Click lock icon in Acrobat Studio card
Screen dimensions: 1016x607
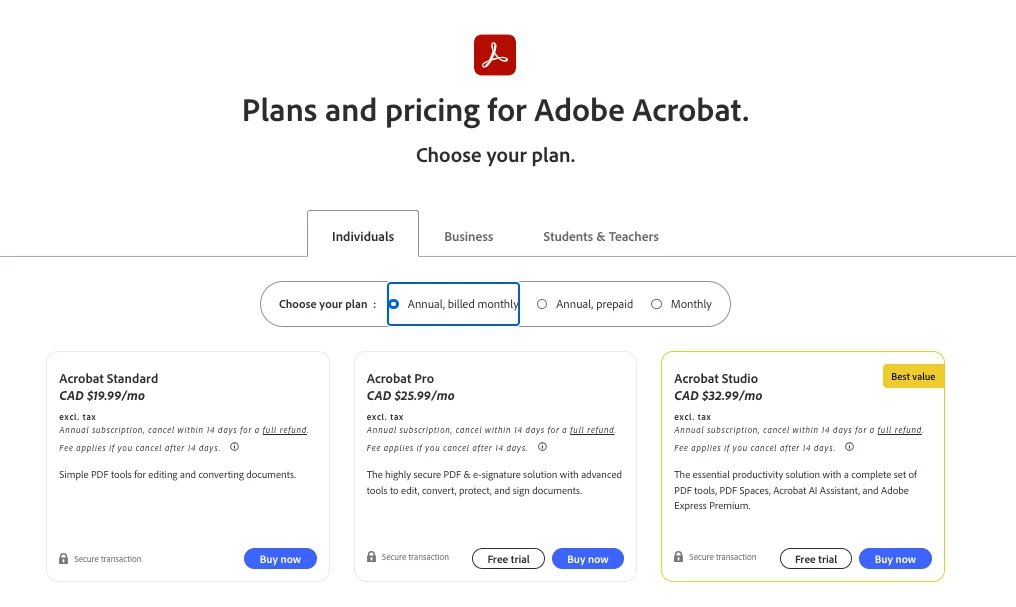679,557
